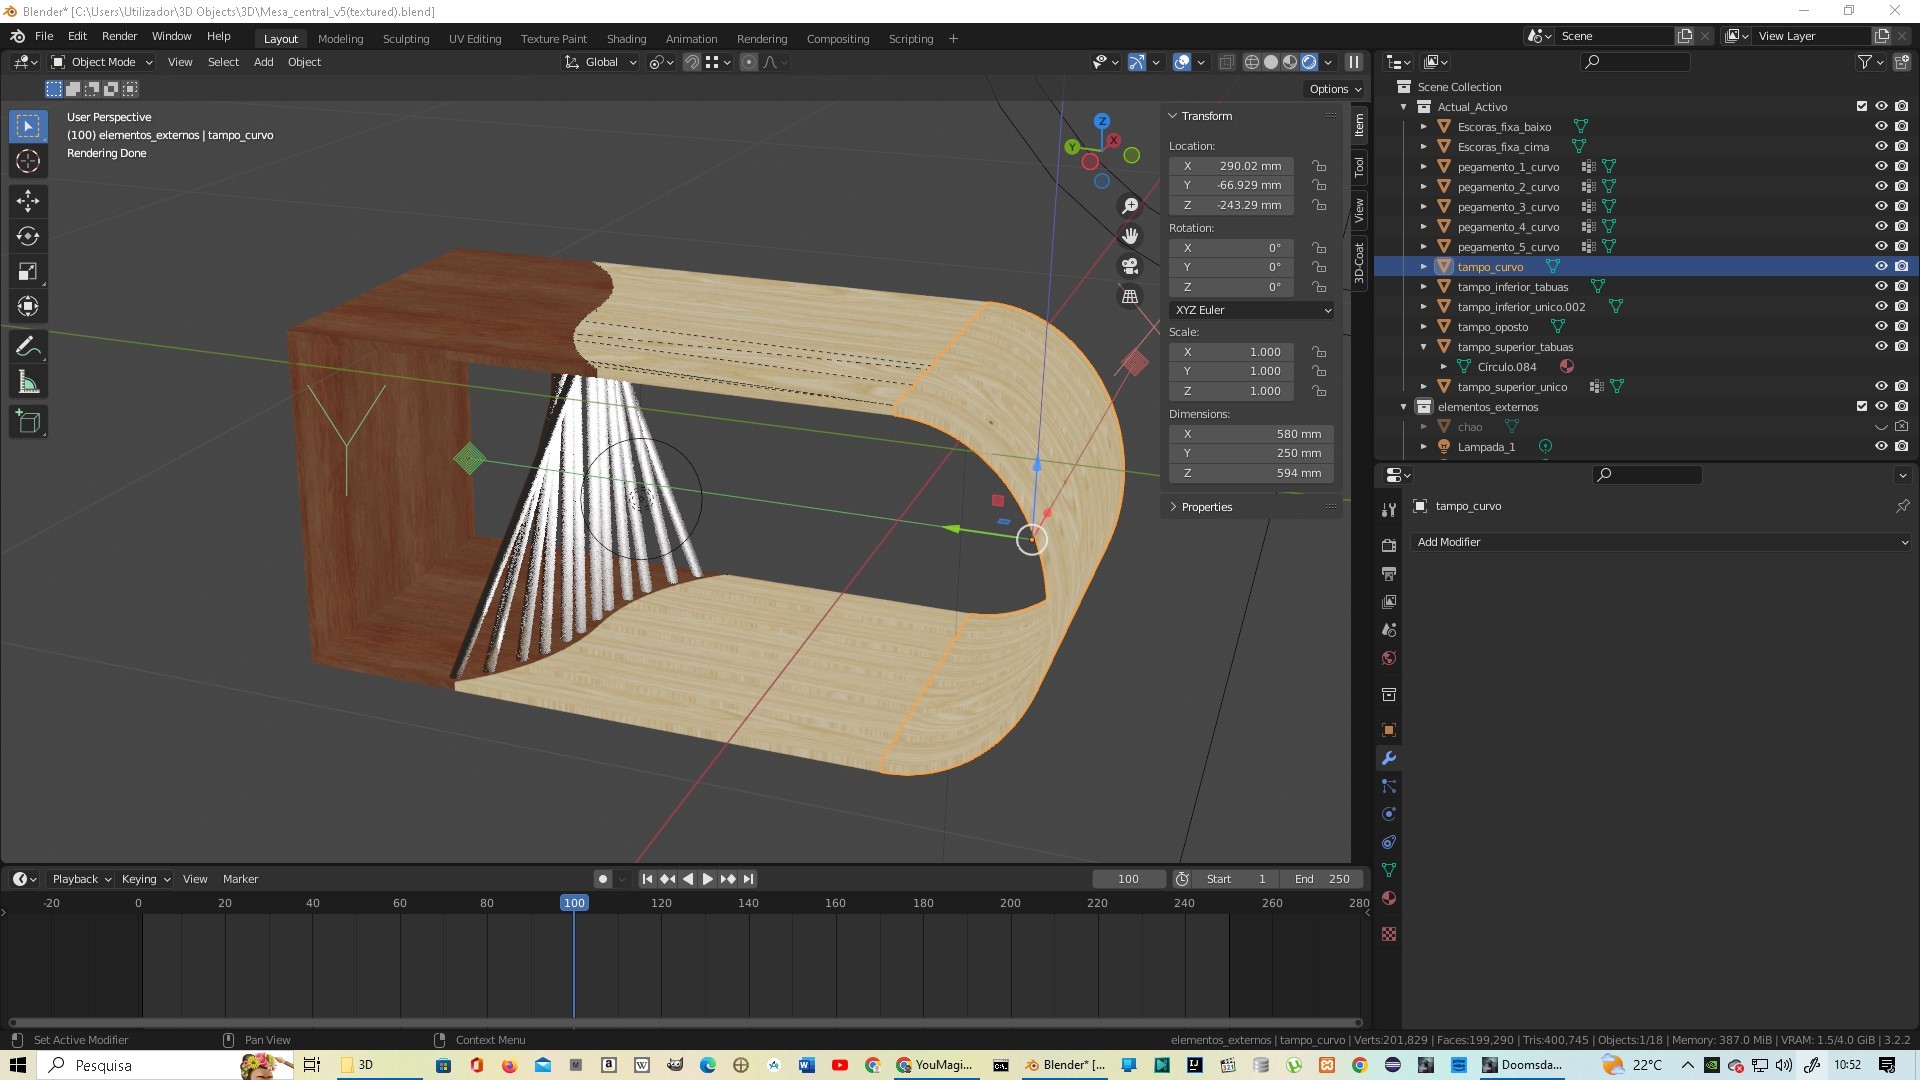
Task: Activate the Rotate tool
Action: tap(28, 236)
